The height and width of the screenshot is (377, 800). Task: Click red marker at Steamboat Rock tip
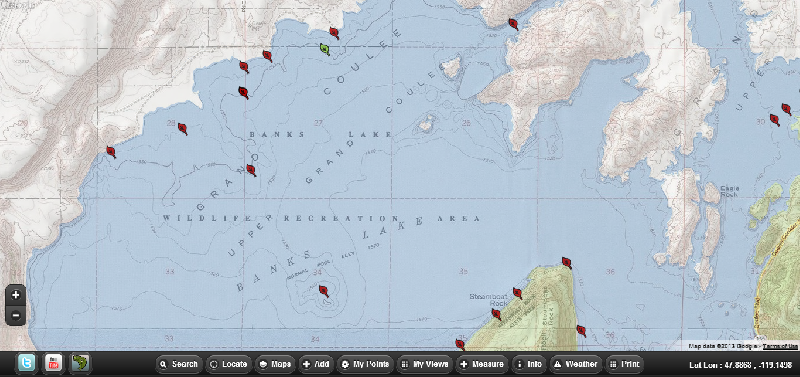[566, 263]
